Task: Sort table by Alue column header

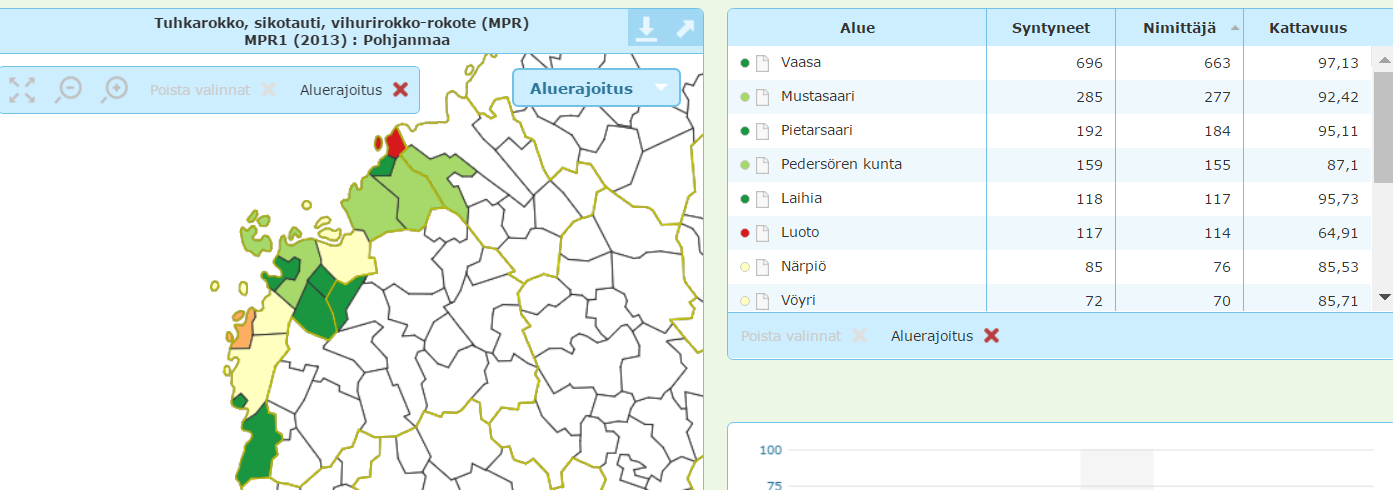Action: point(857,28)
